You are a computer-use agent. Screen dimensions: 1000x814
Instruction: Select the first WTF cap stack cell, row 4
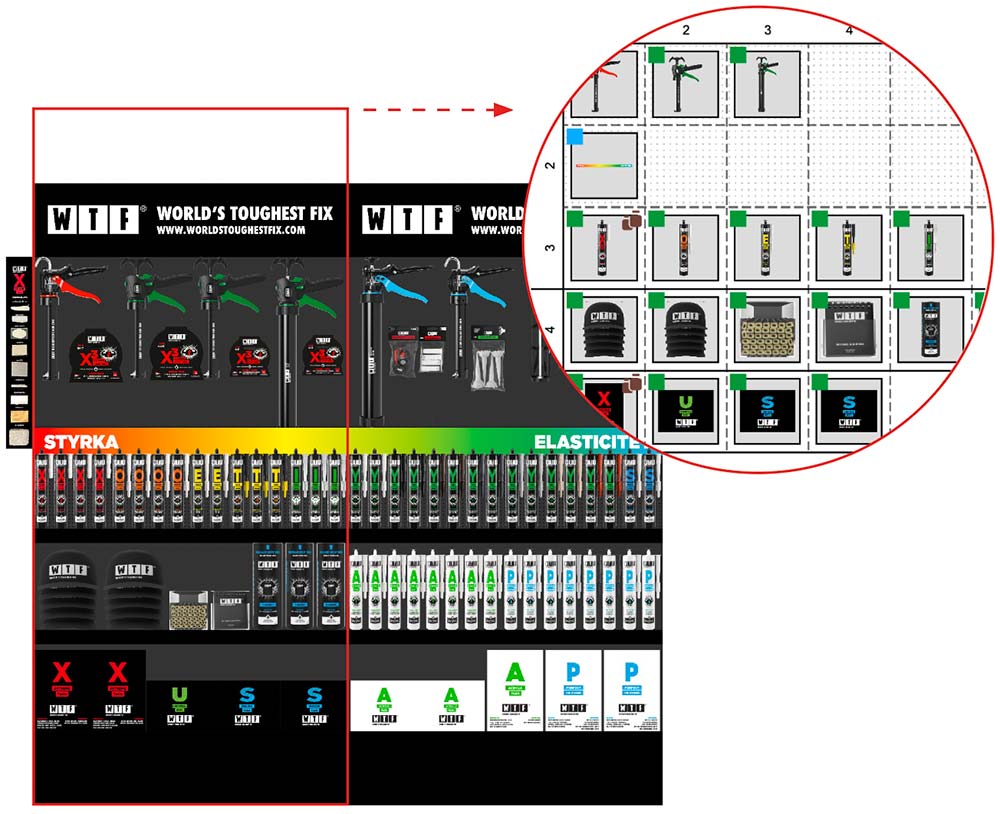pos(604,329)
